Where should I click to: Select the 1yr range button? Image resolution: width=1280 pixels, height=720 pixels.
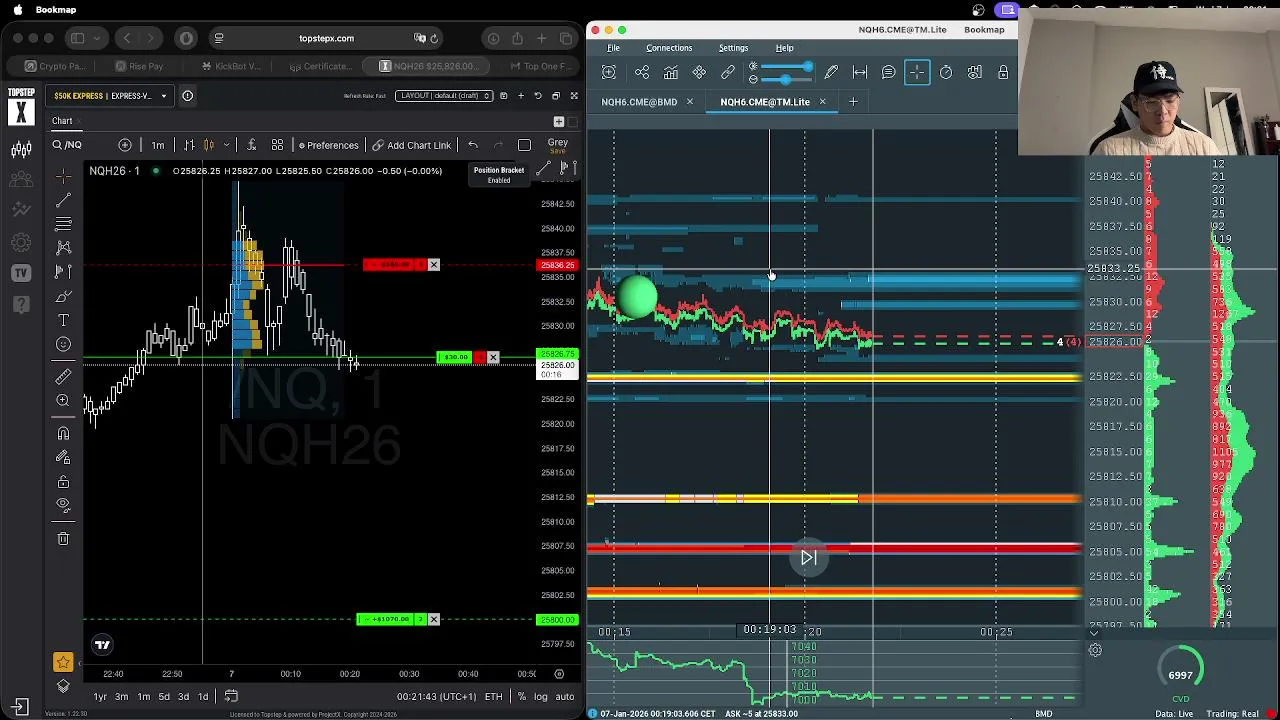[100, 697]
